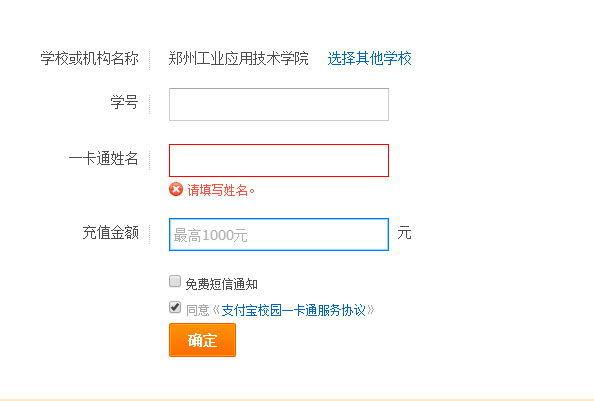The width and height of the screenshot is (594, 401).
Task: Focus the 学号 input field
Action: (x=279, y=105)
